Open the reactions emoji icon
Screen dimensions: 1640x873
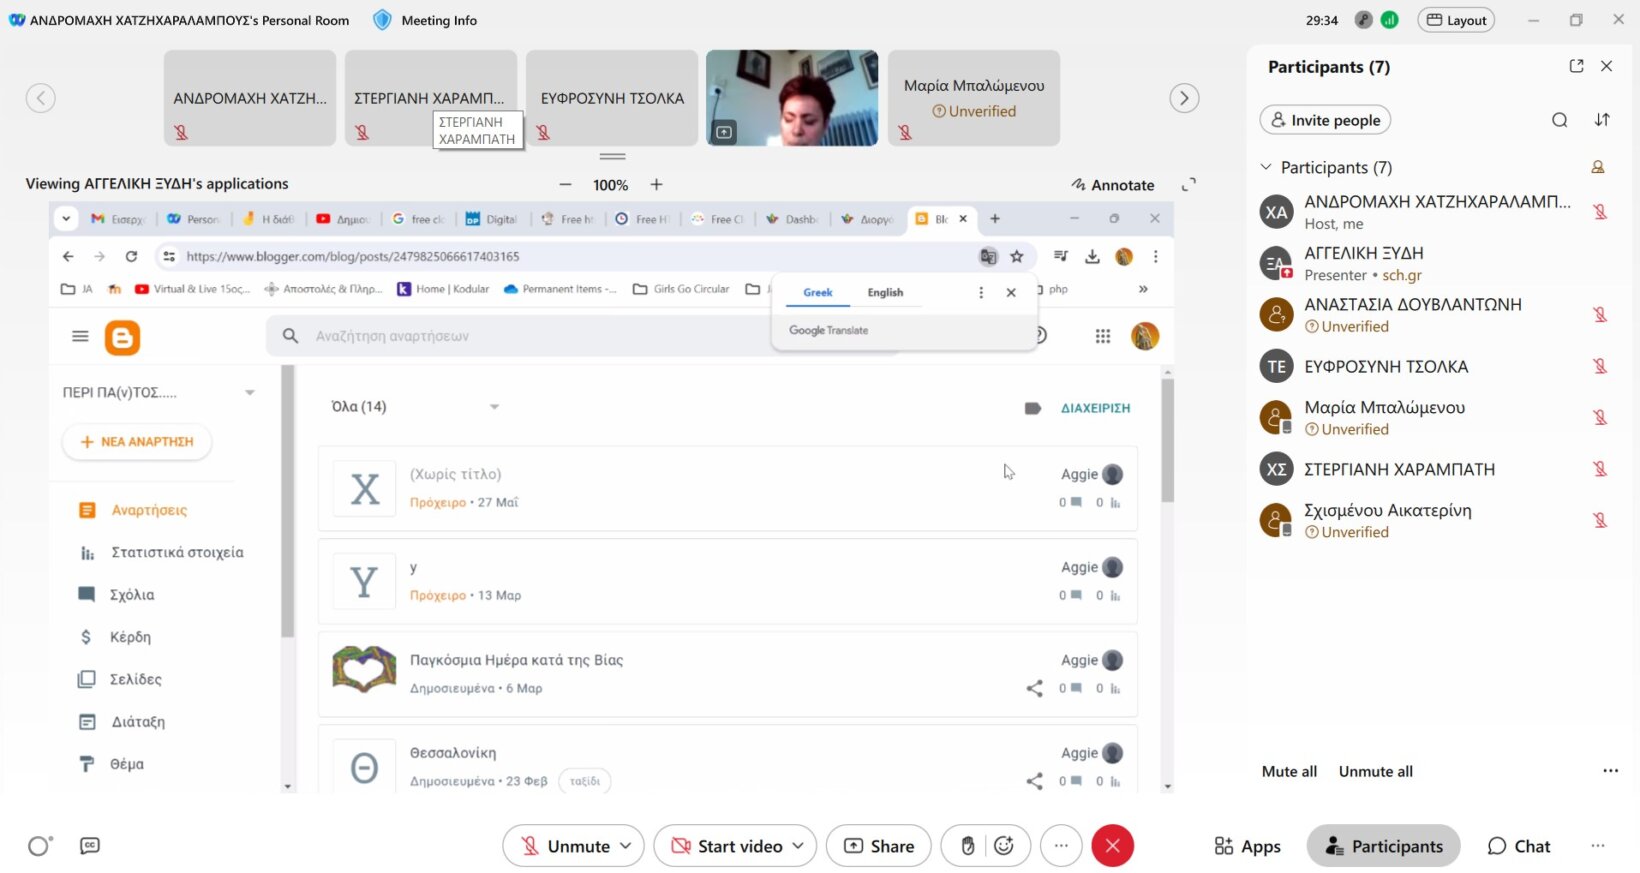click(1004, 846)
